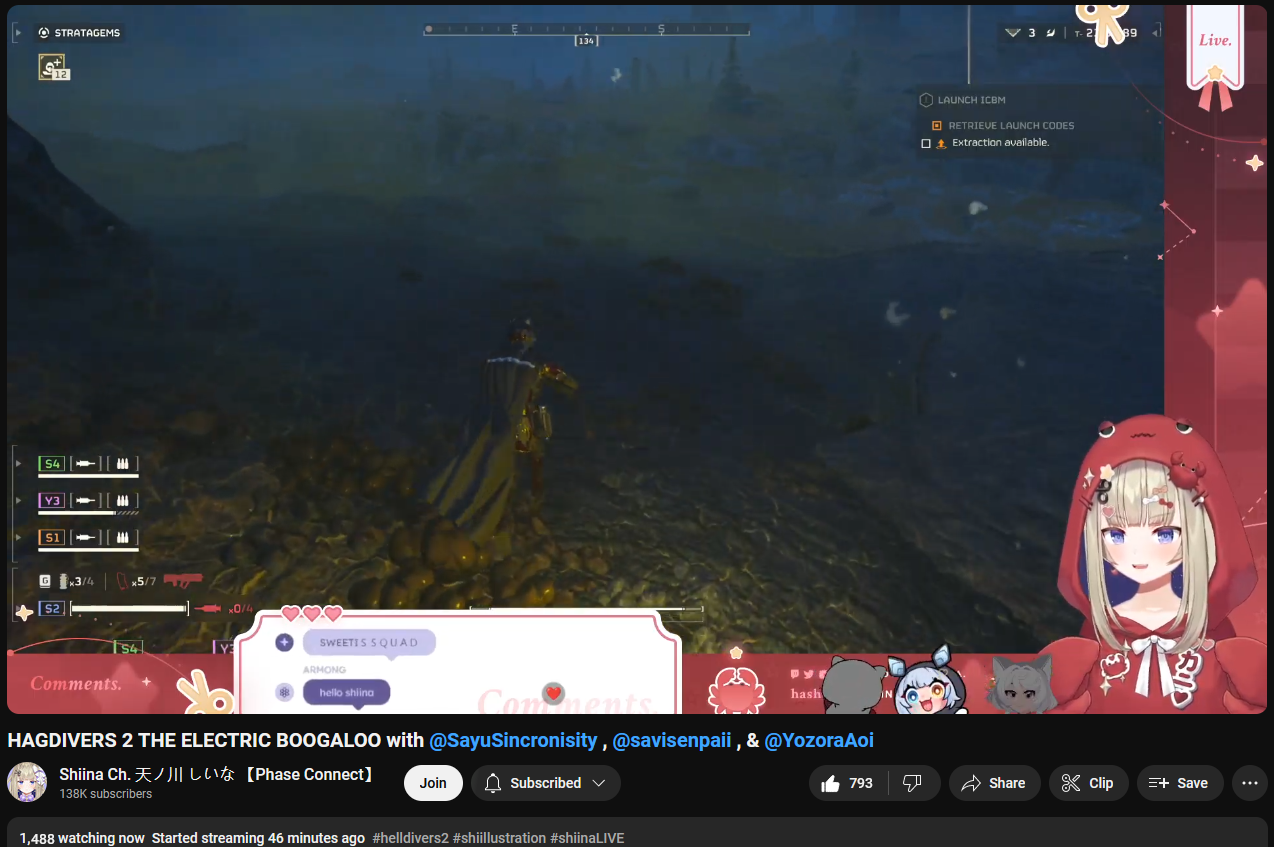Click the 793 like count
This screenshot has width=1274, height=847.
pyautogui.click(x=861, y=783)
